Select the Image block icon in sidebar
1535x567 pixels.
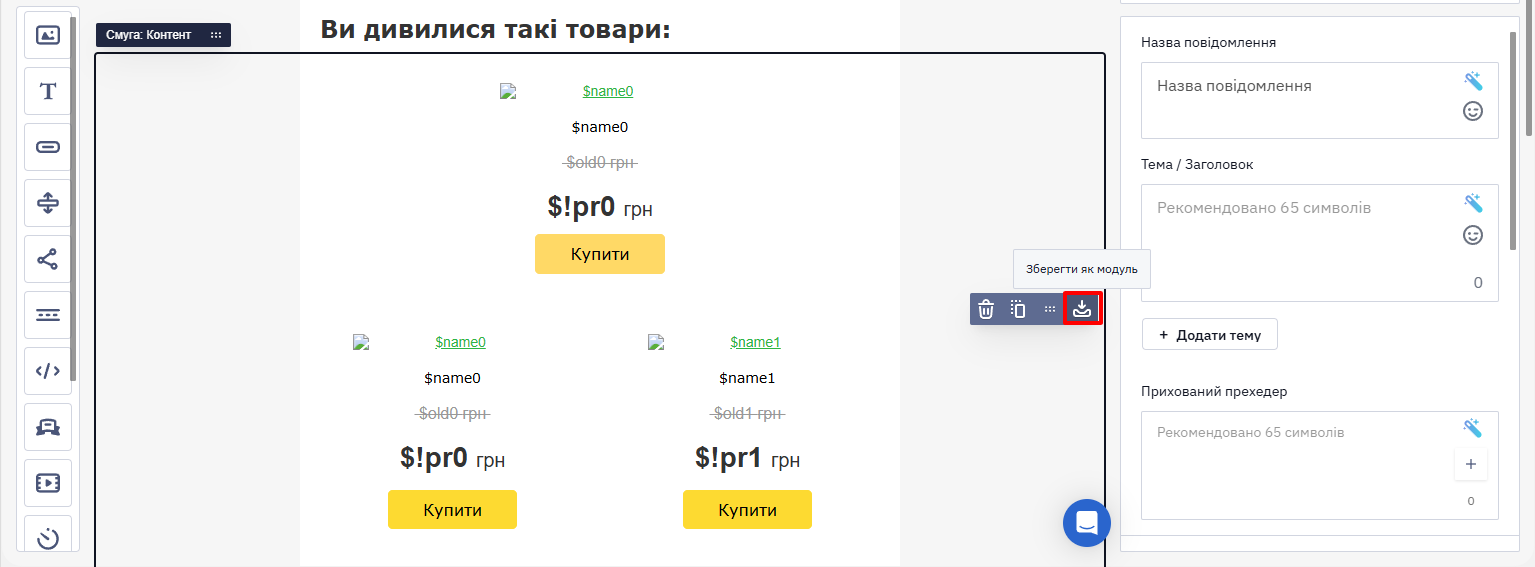[x=48, y=35]
